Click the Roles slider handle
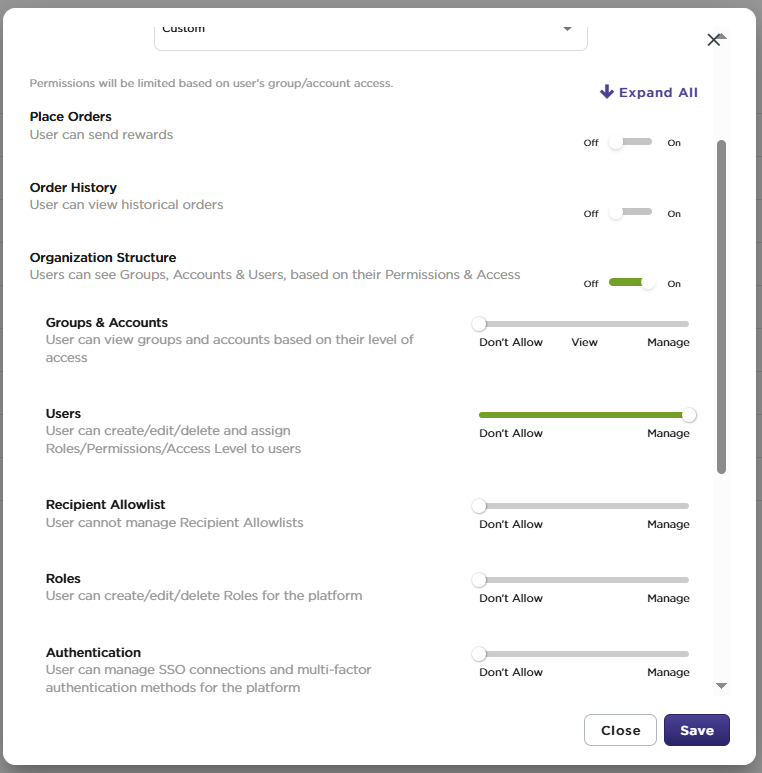This screenshot has width=762, height=773. pos(479,580)
